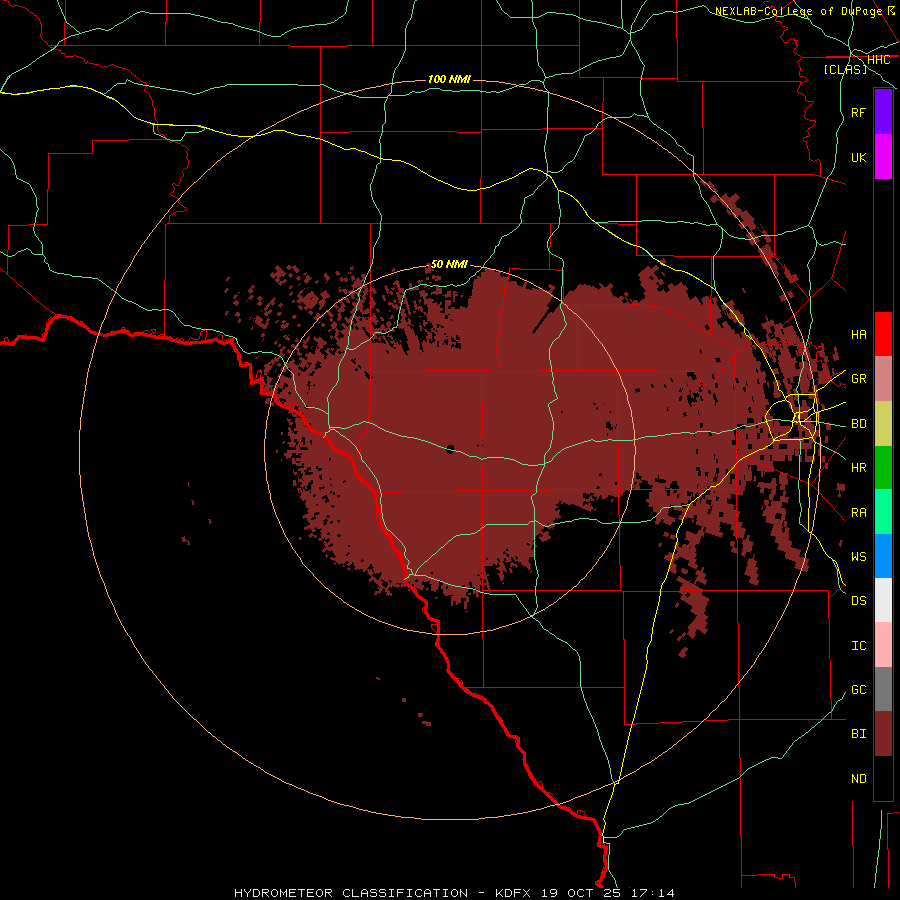This screenshot has width=900, height=900.
Task: Select the RA legend label
Action: coord(858,512)
